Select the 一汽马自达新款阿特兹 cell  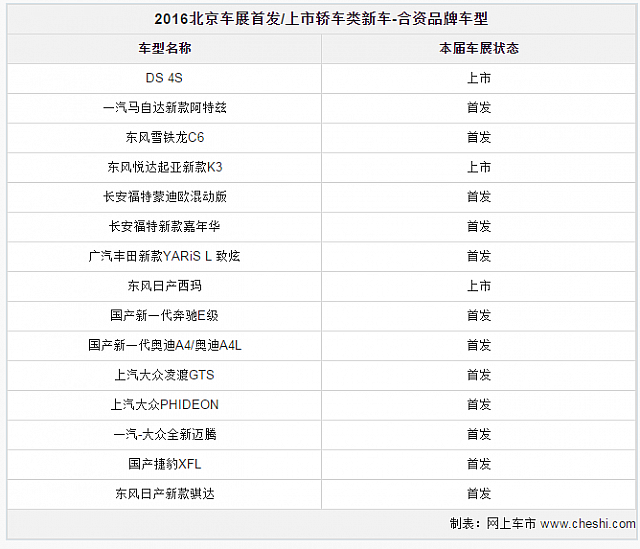point(164,108)
